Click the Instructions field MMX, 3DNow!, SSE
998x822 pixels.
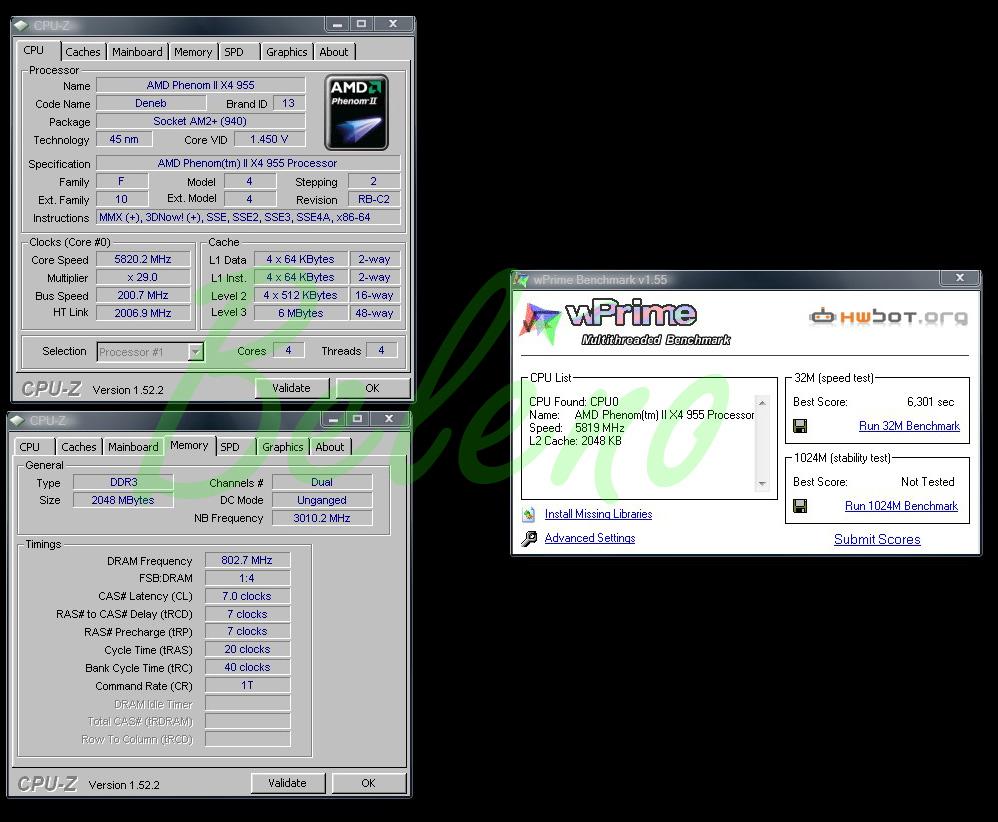pos(248,217)
